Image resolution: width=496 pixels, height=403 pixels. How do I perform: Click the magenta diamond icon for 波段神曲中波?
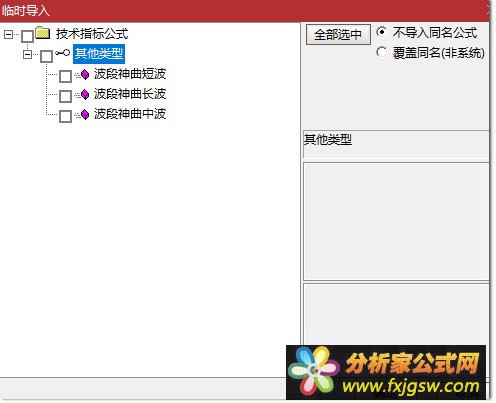85,115
